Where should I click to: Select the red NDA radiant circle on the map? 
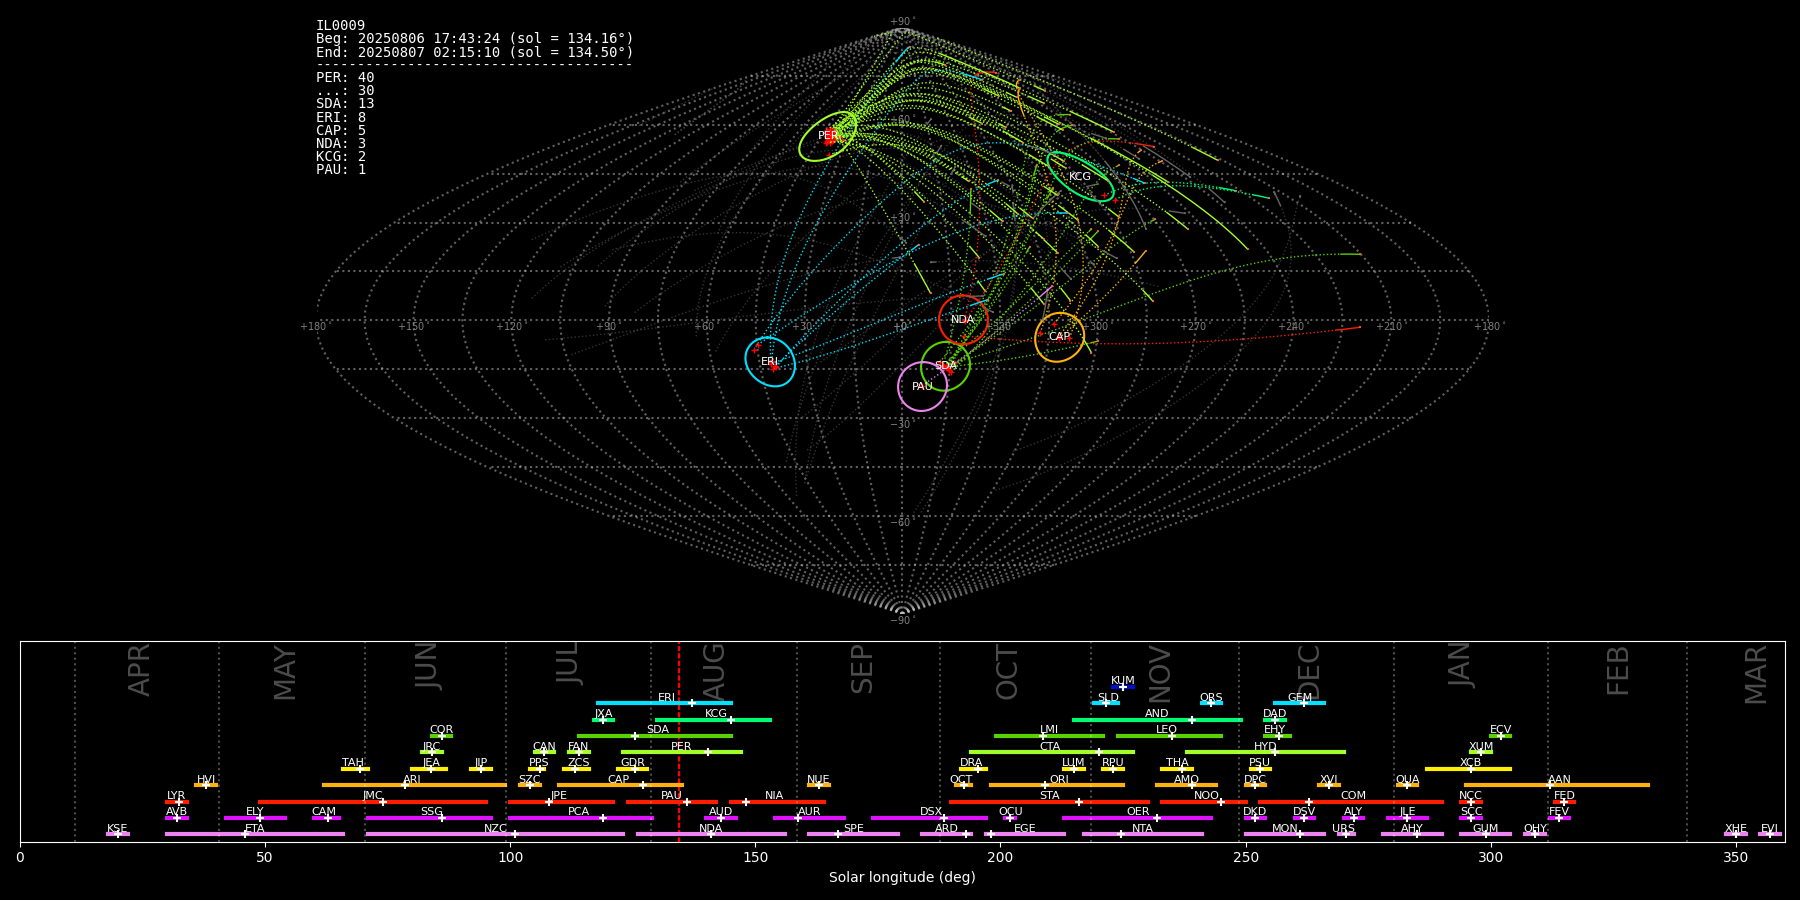click(x=963, y=320)
